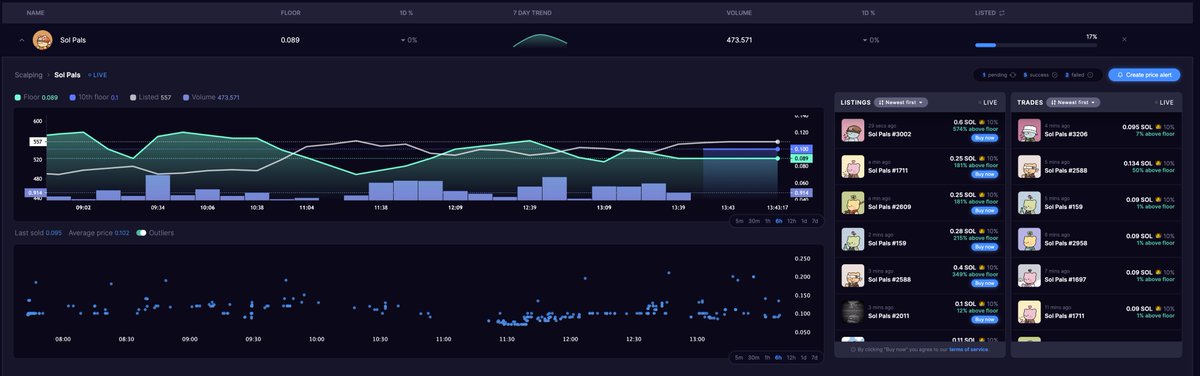Toggle the Floor series in chart legend
The image size is (1200, 376).
click(36, 97)
